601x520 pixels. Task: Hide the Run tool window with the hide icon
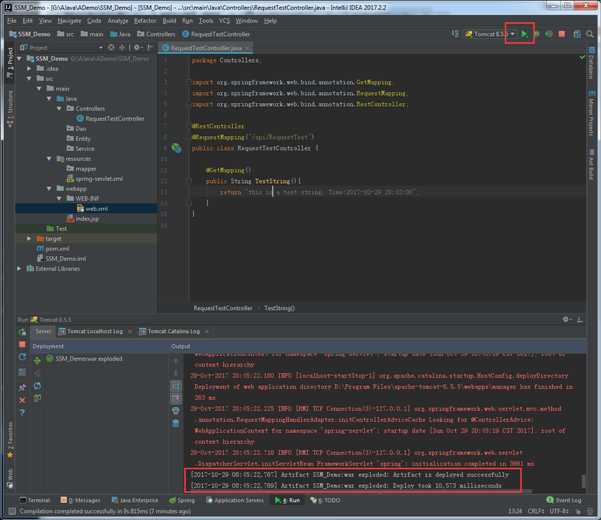click(x=580, y=319)
